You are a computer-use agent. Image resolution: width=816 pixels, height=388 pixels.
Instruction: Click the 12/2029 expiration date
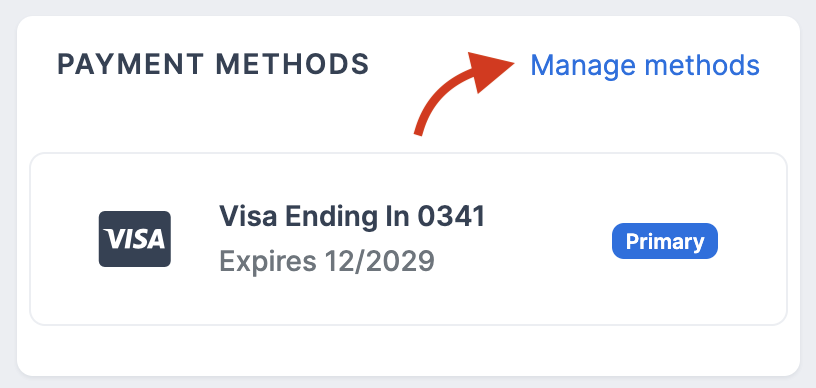(379, 261)
